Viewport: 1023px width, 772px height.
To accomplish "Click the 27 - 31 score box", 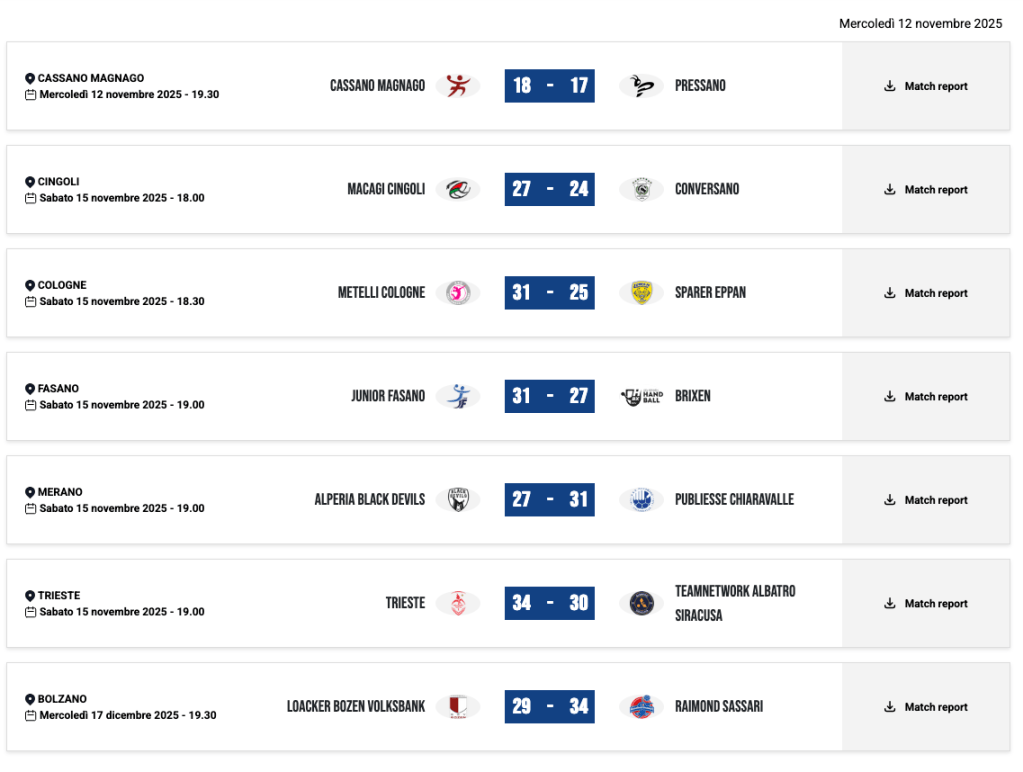I will tap(549, 500).
